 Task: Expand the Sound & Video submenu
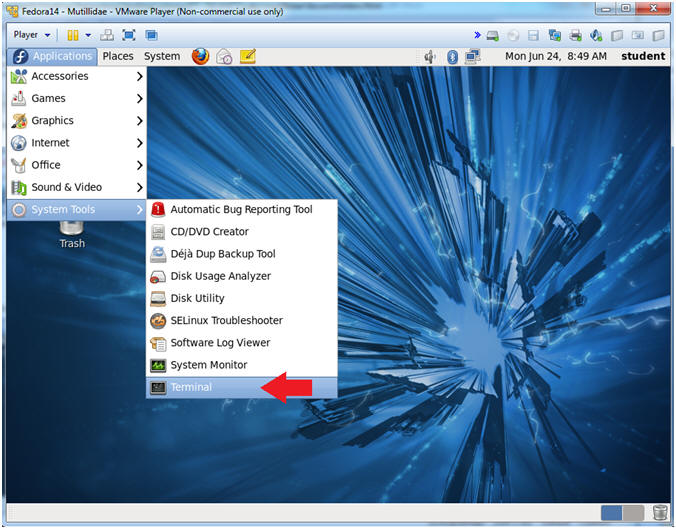click(77, 187)
